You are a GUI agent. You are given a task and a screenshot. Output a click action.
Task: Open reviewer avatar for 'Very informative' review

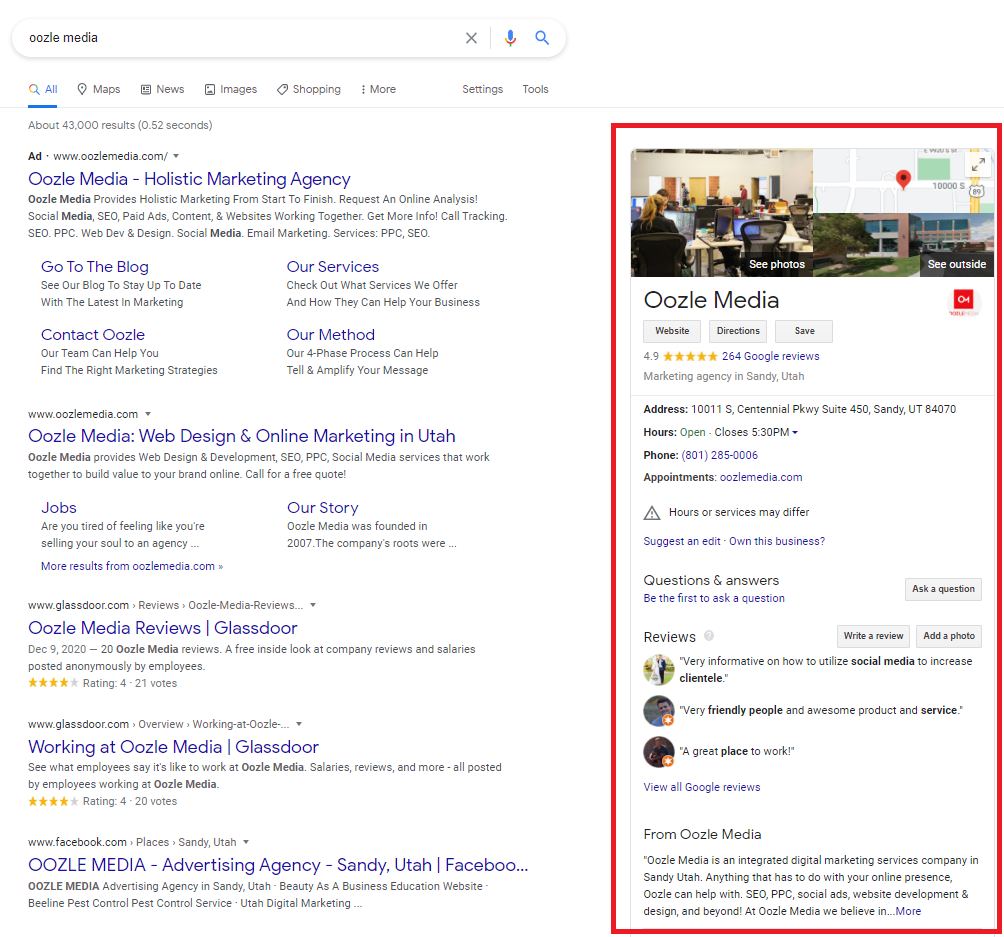click(x=659, y=669)
